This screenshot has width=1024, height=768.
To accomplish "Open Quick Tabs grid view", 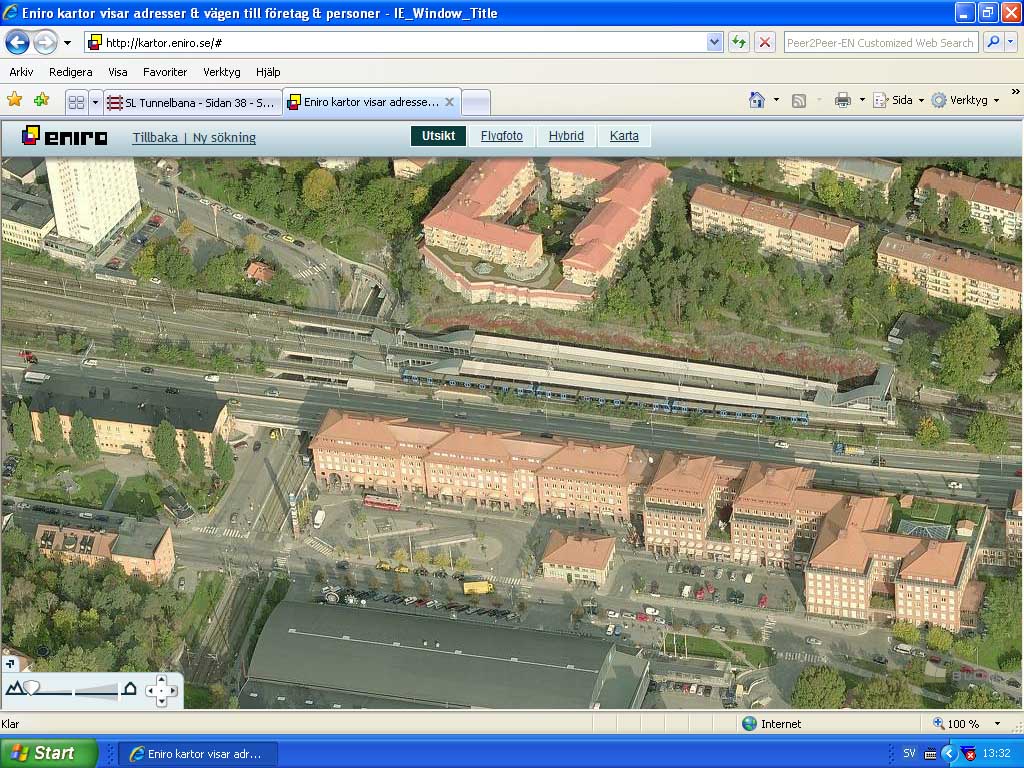I will pyautogui.click(x=76, y=102).
